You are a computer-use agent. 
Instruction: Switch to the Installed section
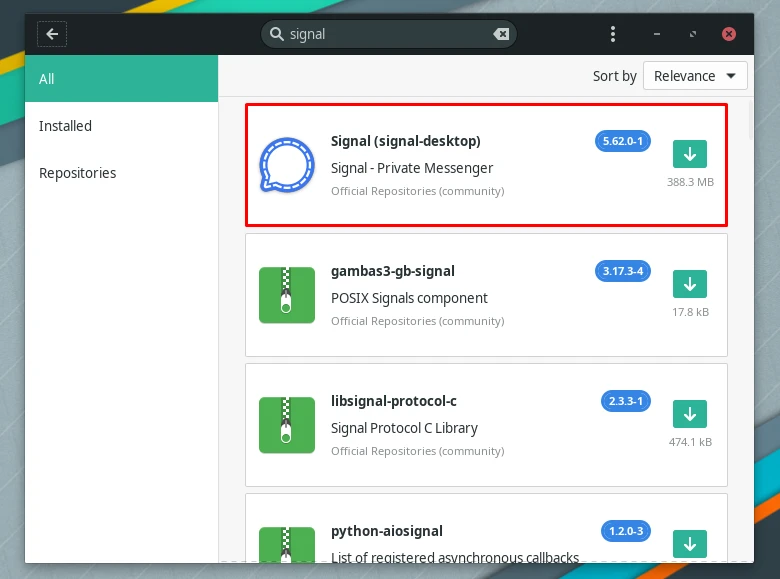[x=121, y=126]
